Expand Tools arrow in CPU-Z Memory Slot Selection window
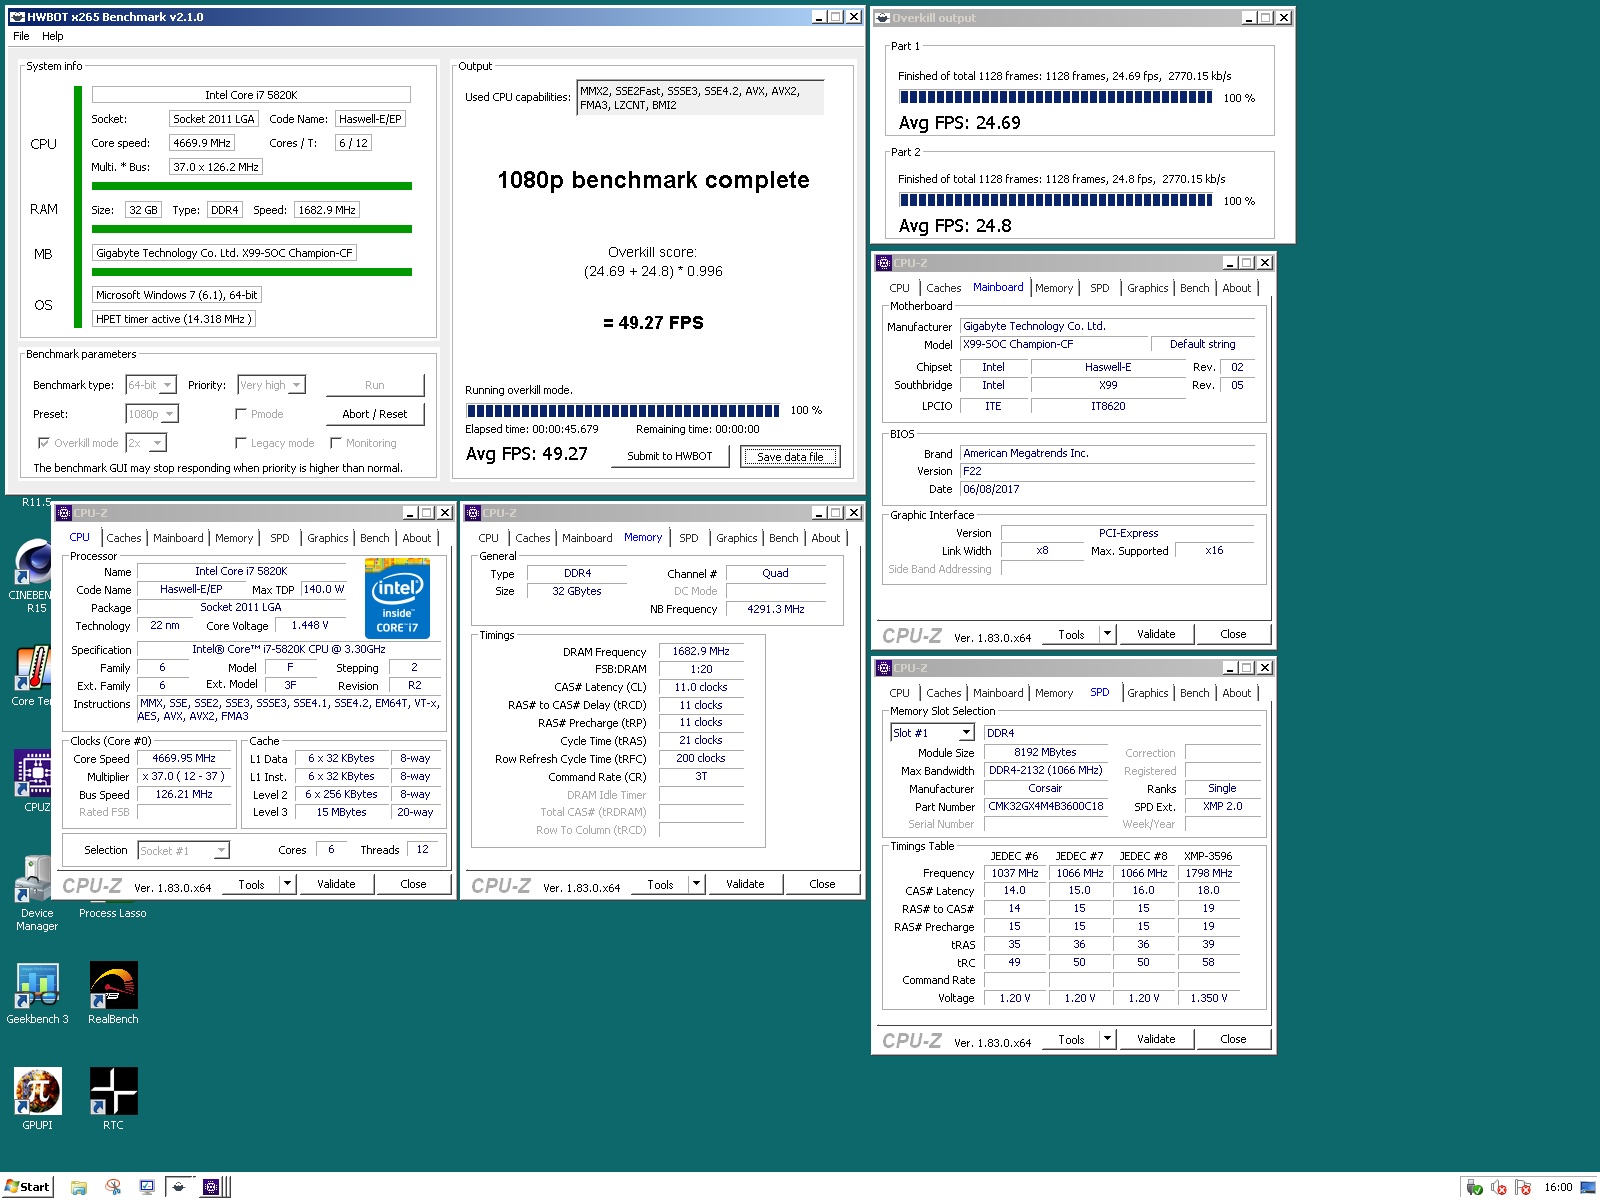The width and height of the screenshot is (1600, 1200). pos(1107,1039)
